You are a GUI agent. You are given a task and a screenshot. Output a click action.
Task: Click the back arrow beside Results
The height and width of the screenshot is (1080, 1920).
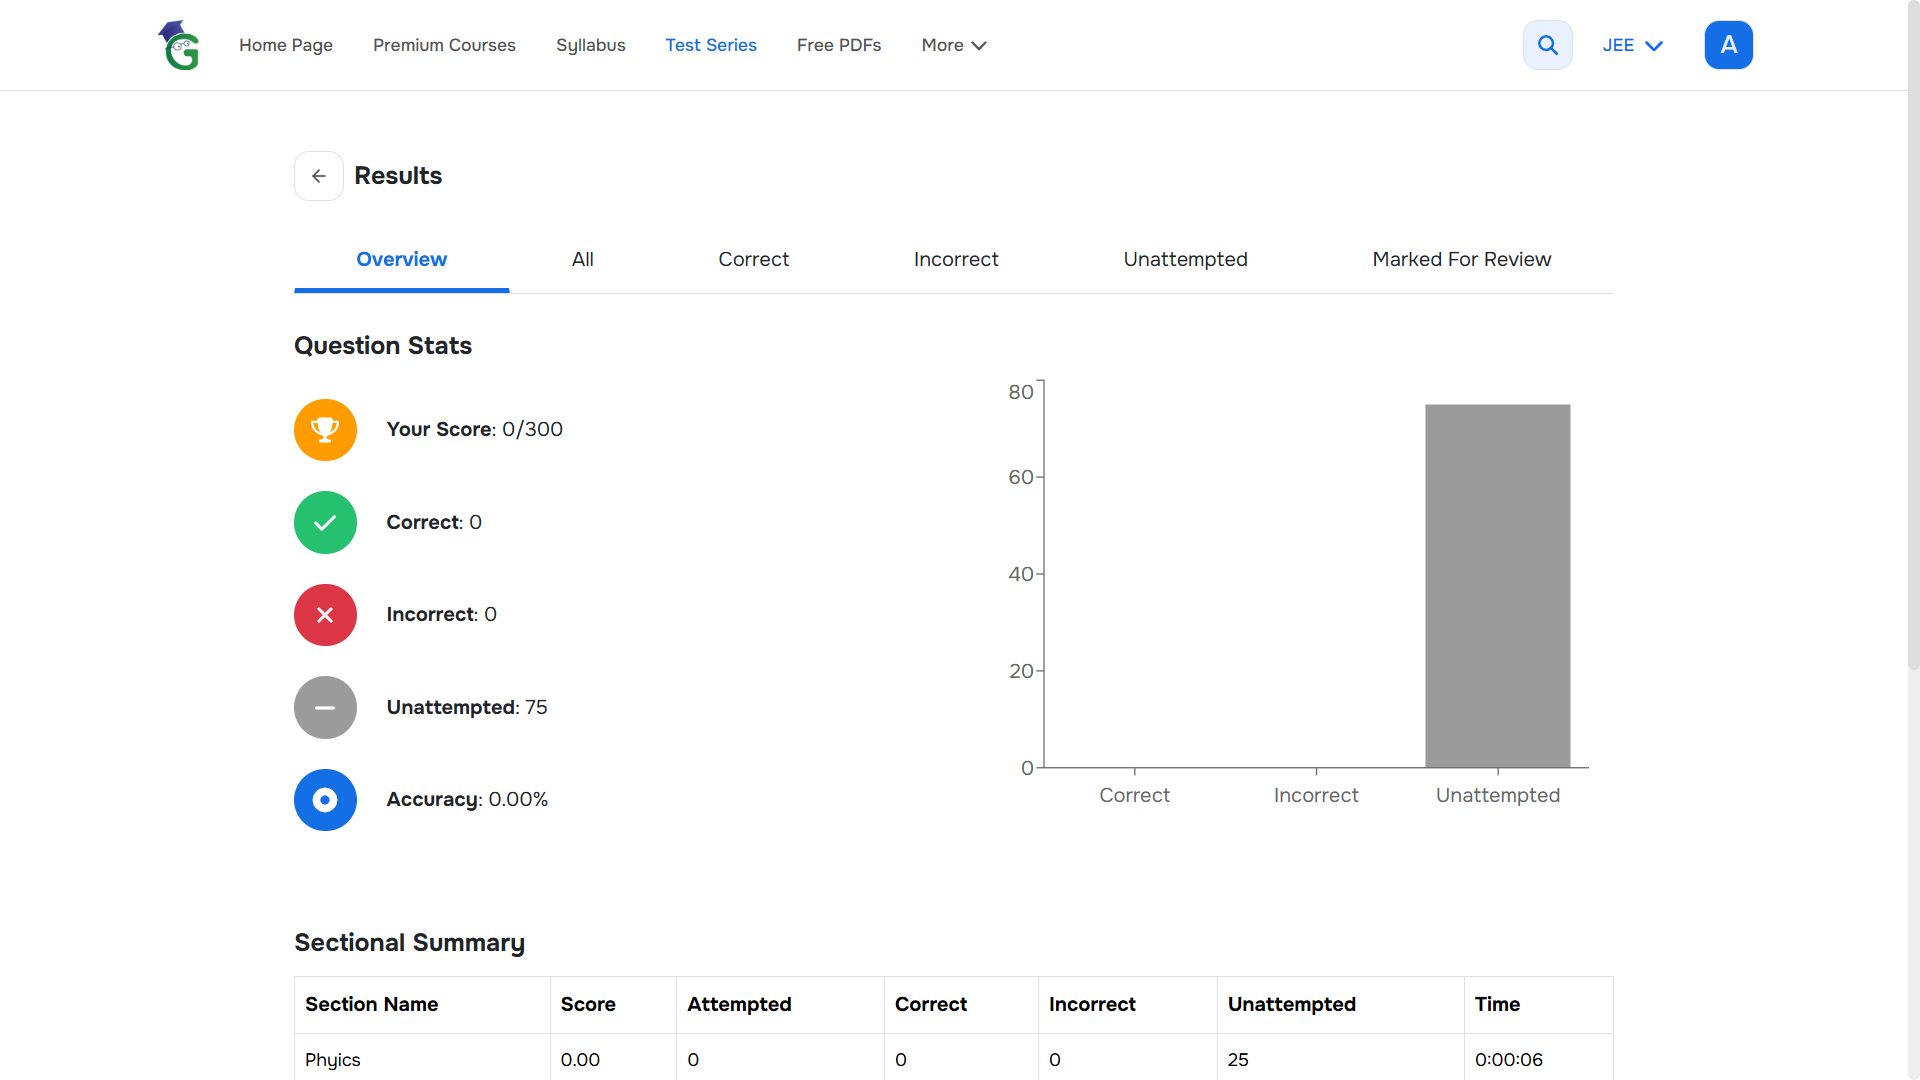pyautogui.click(x=319, y=176)
